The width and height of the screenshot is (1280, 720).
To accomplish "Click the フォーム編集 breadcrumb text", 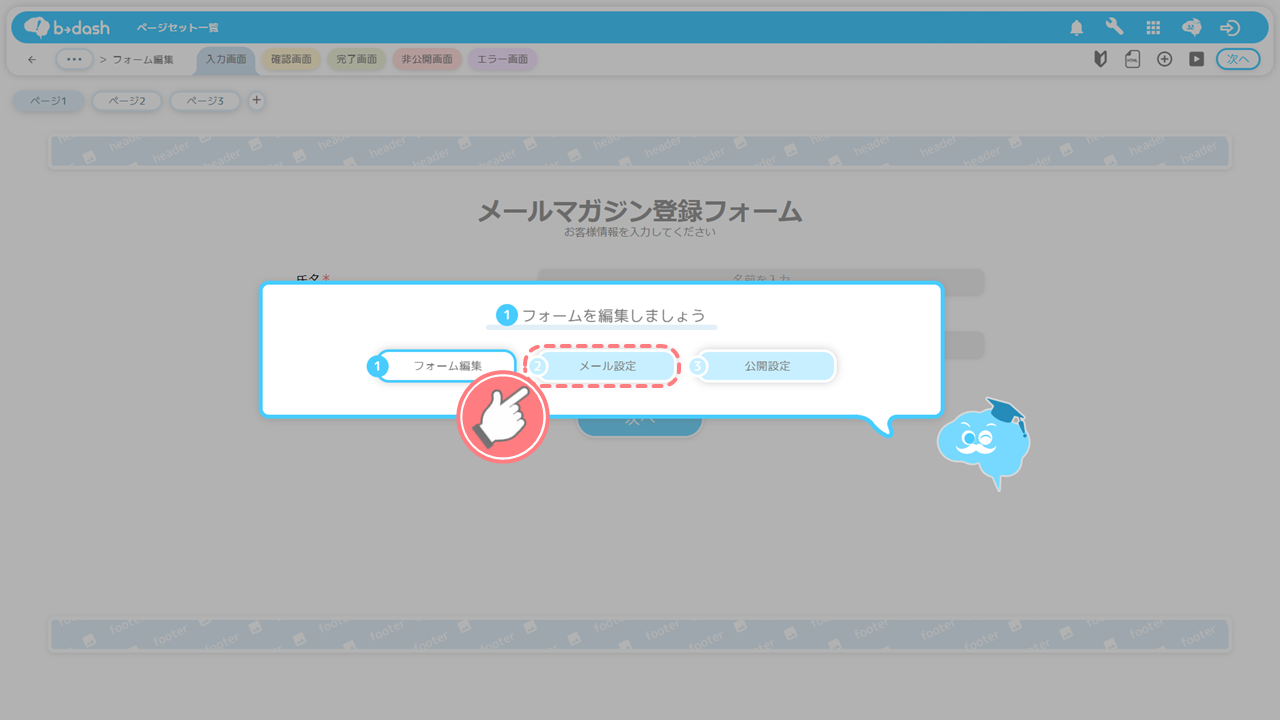I will coord(143,60).
